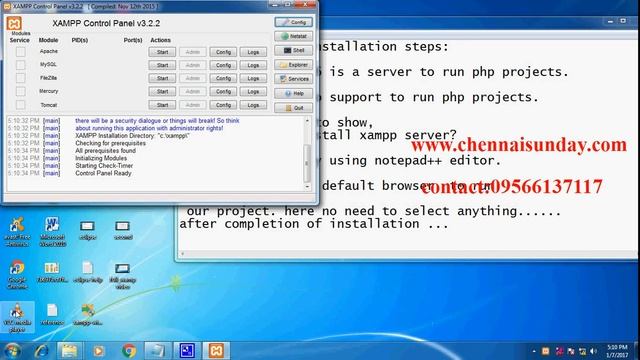Open Apache Config dropdown
Screen dimensions: 640x360
coord(223,52)
